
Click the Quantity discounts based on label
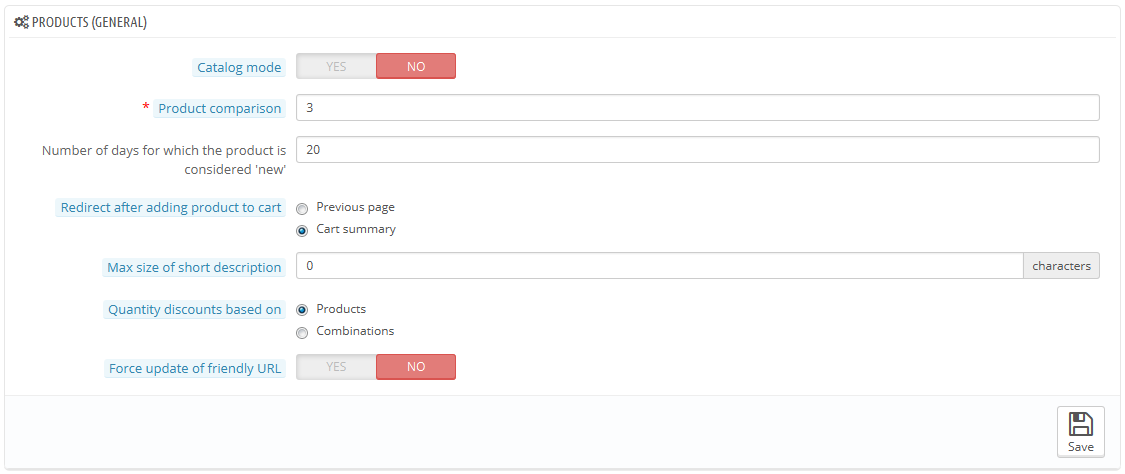(x=194, y=310)
